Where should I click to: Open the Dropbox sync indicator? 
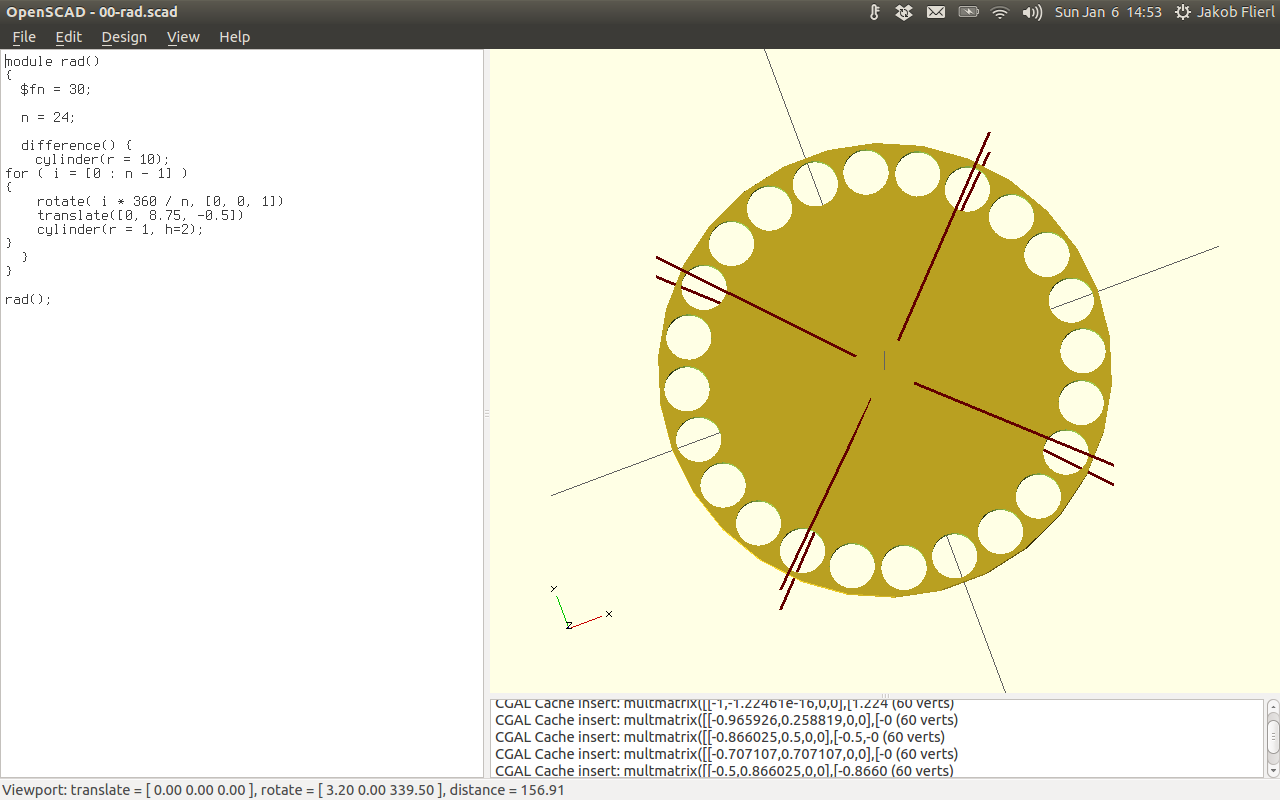pyautogui.click(x=903, y=12)
